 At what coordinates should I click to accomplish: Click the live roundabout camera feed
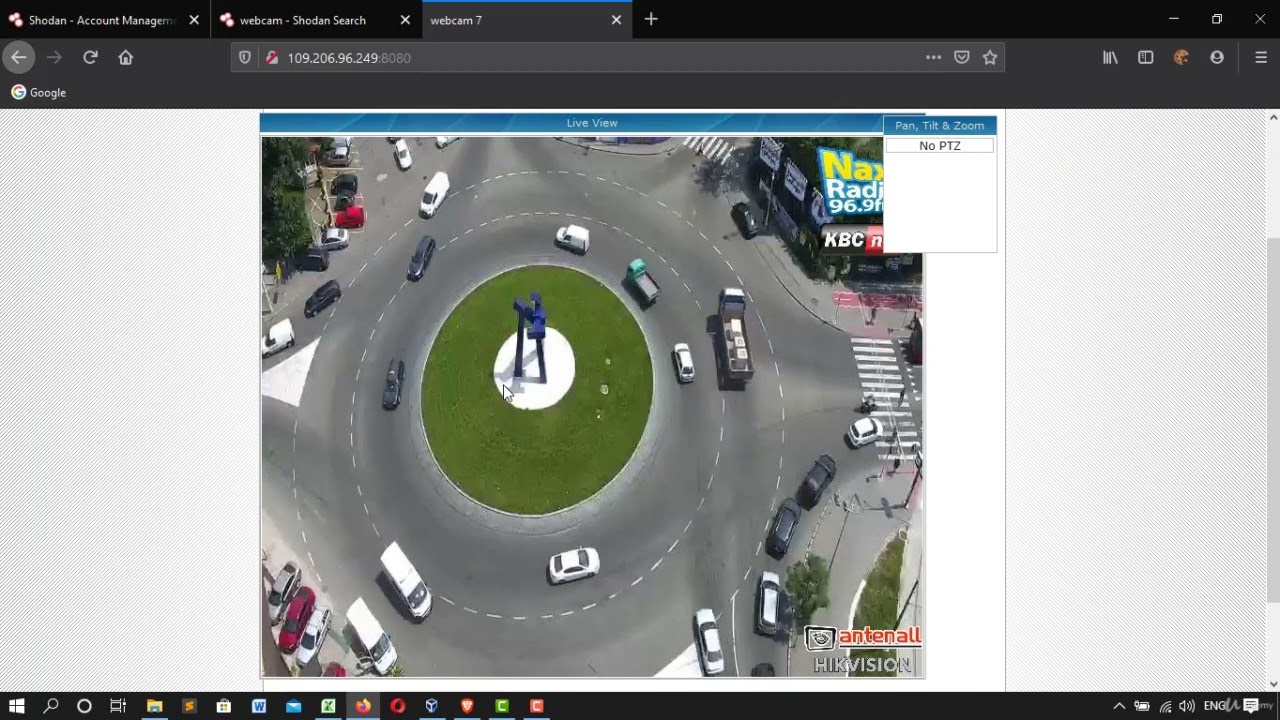tap(592, 407)
